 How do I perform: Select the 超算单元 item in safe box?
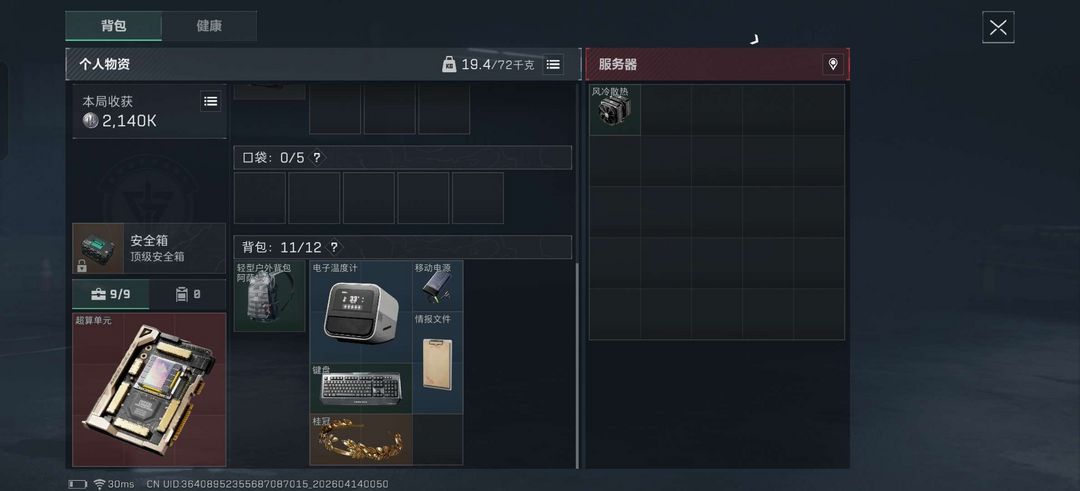tap(149, 389)
